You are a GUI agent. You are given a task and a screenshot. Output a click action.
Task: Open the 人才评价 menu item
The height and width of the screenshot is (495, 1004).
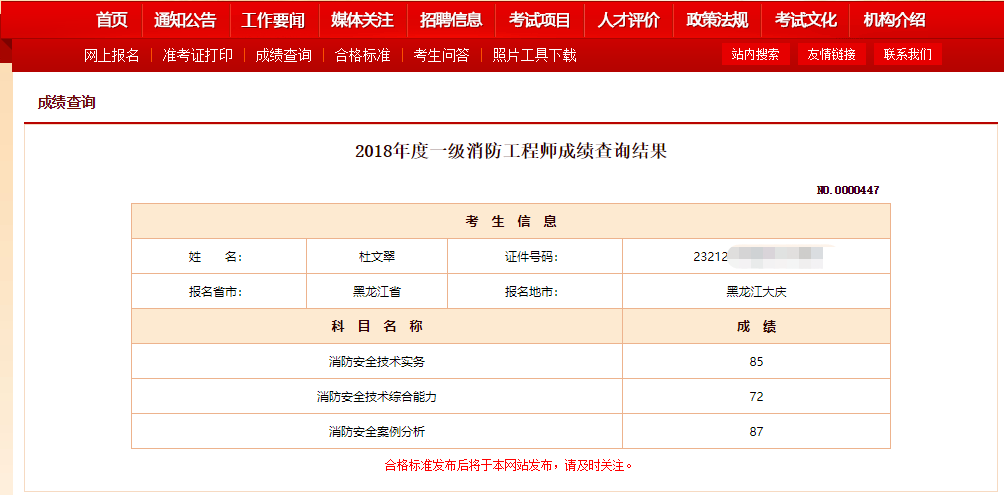click(x=628, y=20)
